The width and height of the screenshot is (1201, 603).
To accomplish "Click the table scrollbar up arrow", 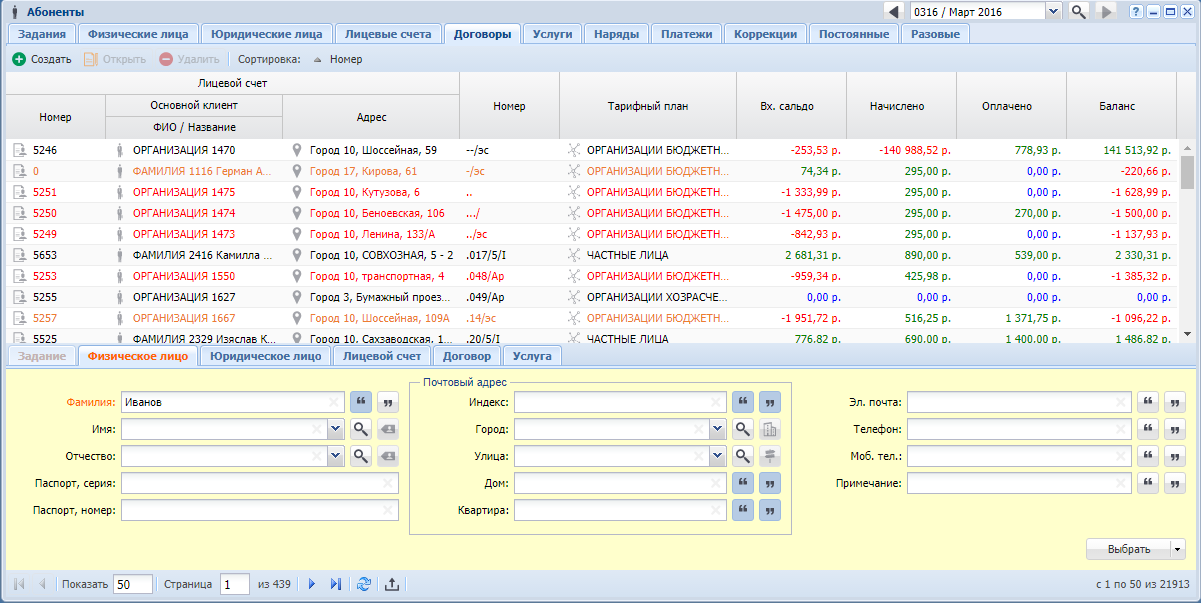I will pyautogui.click(x=1187, y=146).
